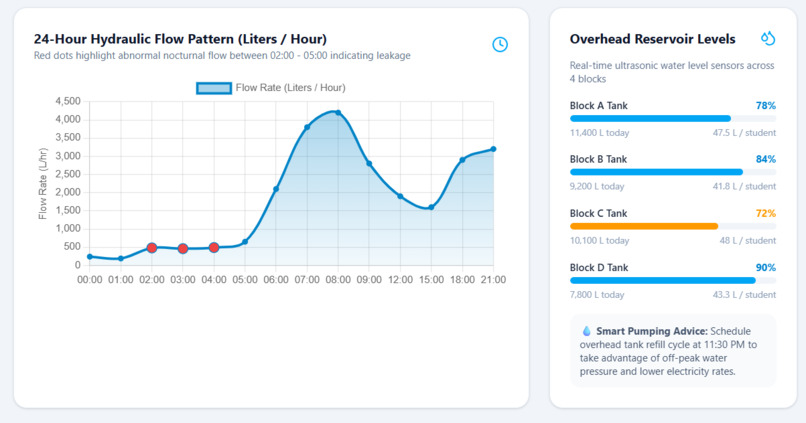This screenshot has height=423, width=806.
Task: Click the Block D Tank progress bar
Action: coord(672,281)
